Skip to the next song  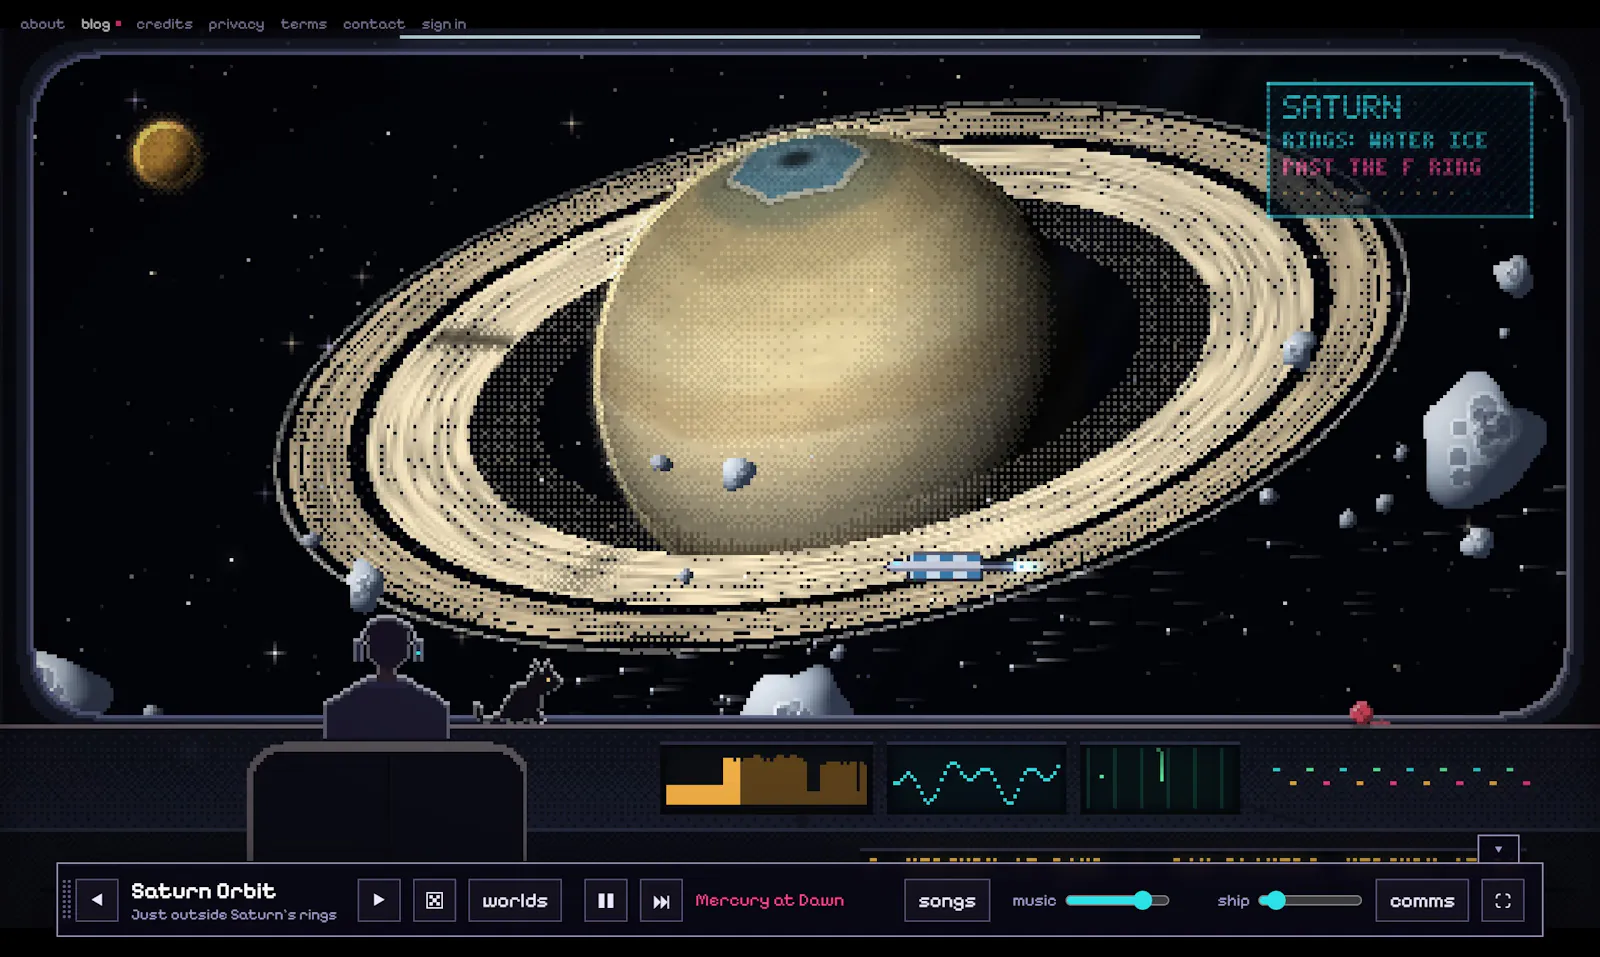click(661, 900)
